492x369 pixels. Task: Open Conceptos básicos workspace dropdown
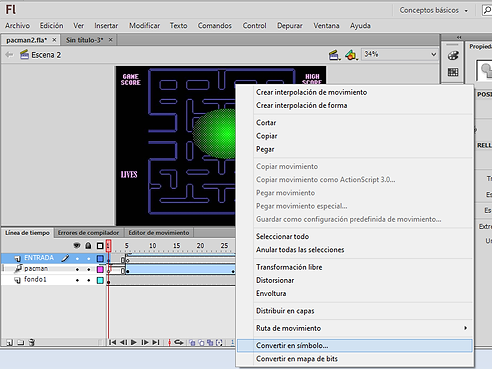point(434,10)
